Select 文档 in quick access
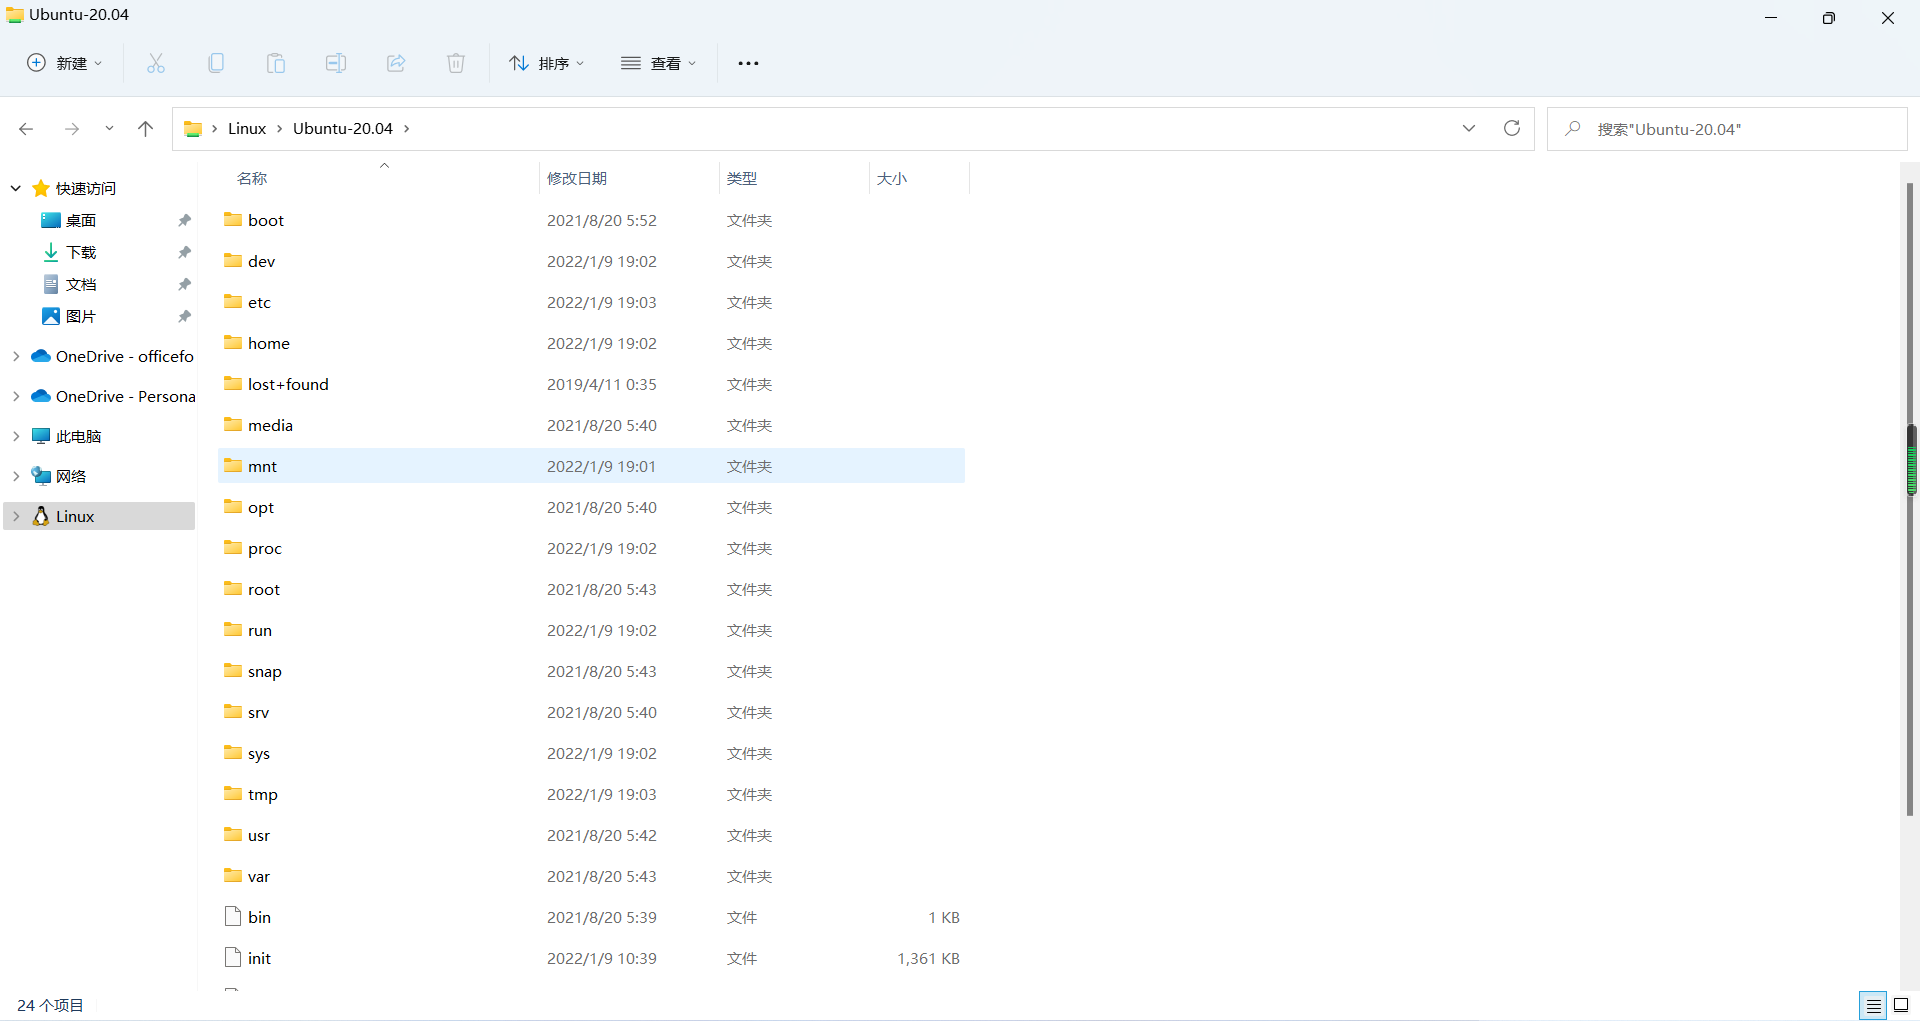Viewport: 1920px width, 1021px height. [x=81, y=284]
